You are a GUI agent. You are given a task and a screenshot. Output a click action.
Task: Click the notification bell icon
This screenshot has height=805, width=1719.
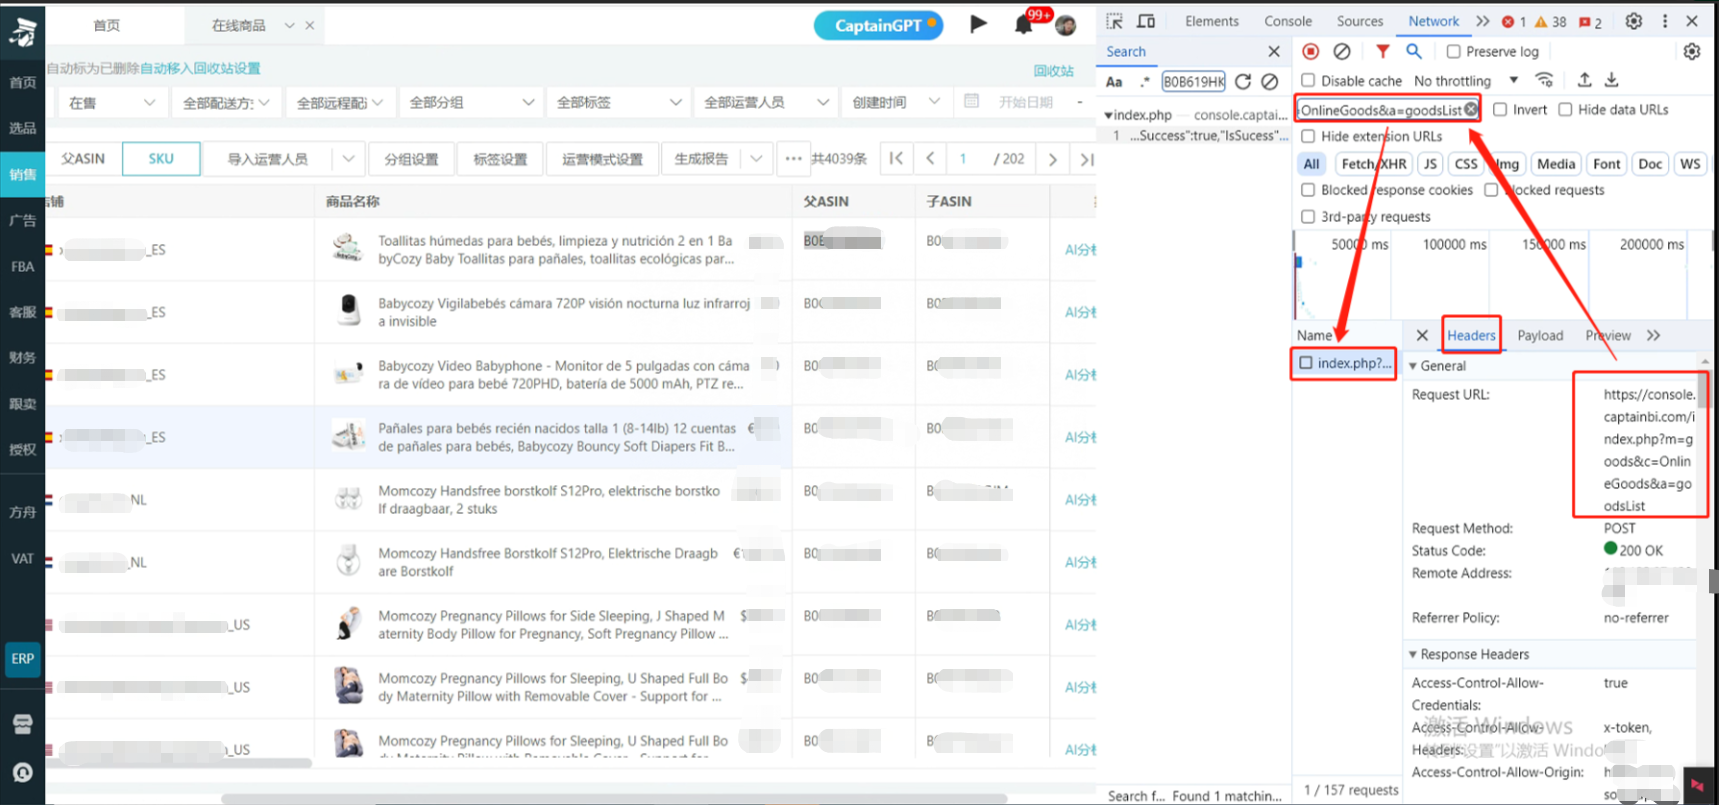coord(1023,25)
